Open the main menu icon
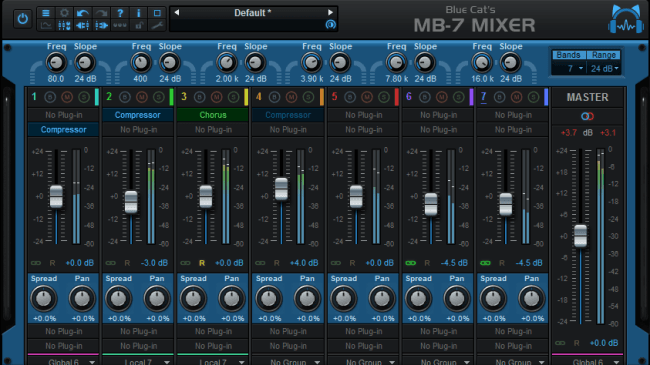Viewport: 650px width, 365px height. pyautogui.click(x=45, y=13)
